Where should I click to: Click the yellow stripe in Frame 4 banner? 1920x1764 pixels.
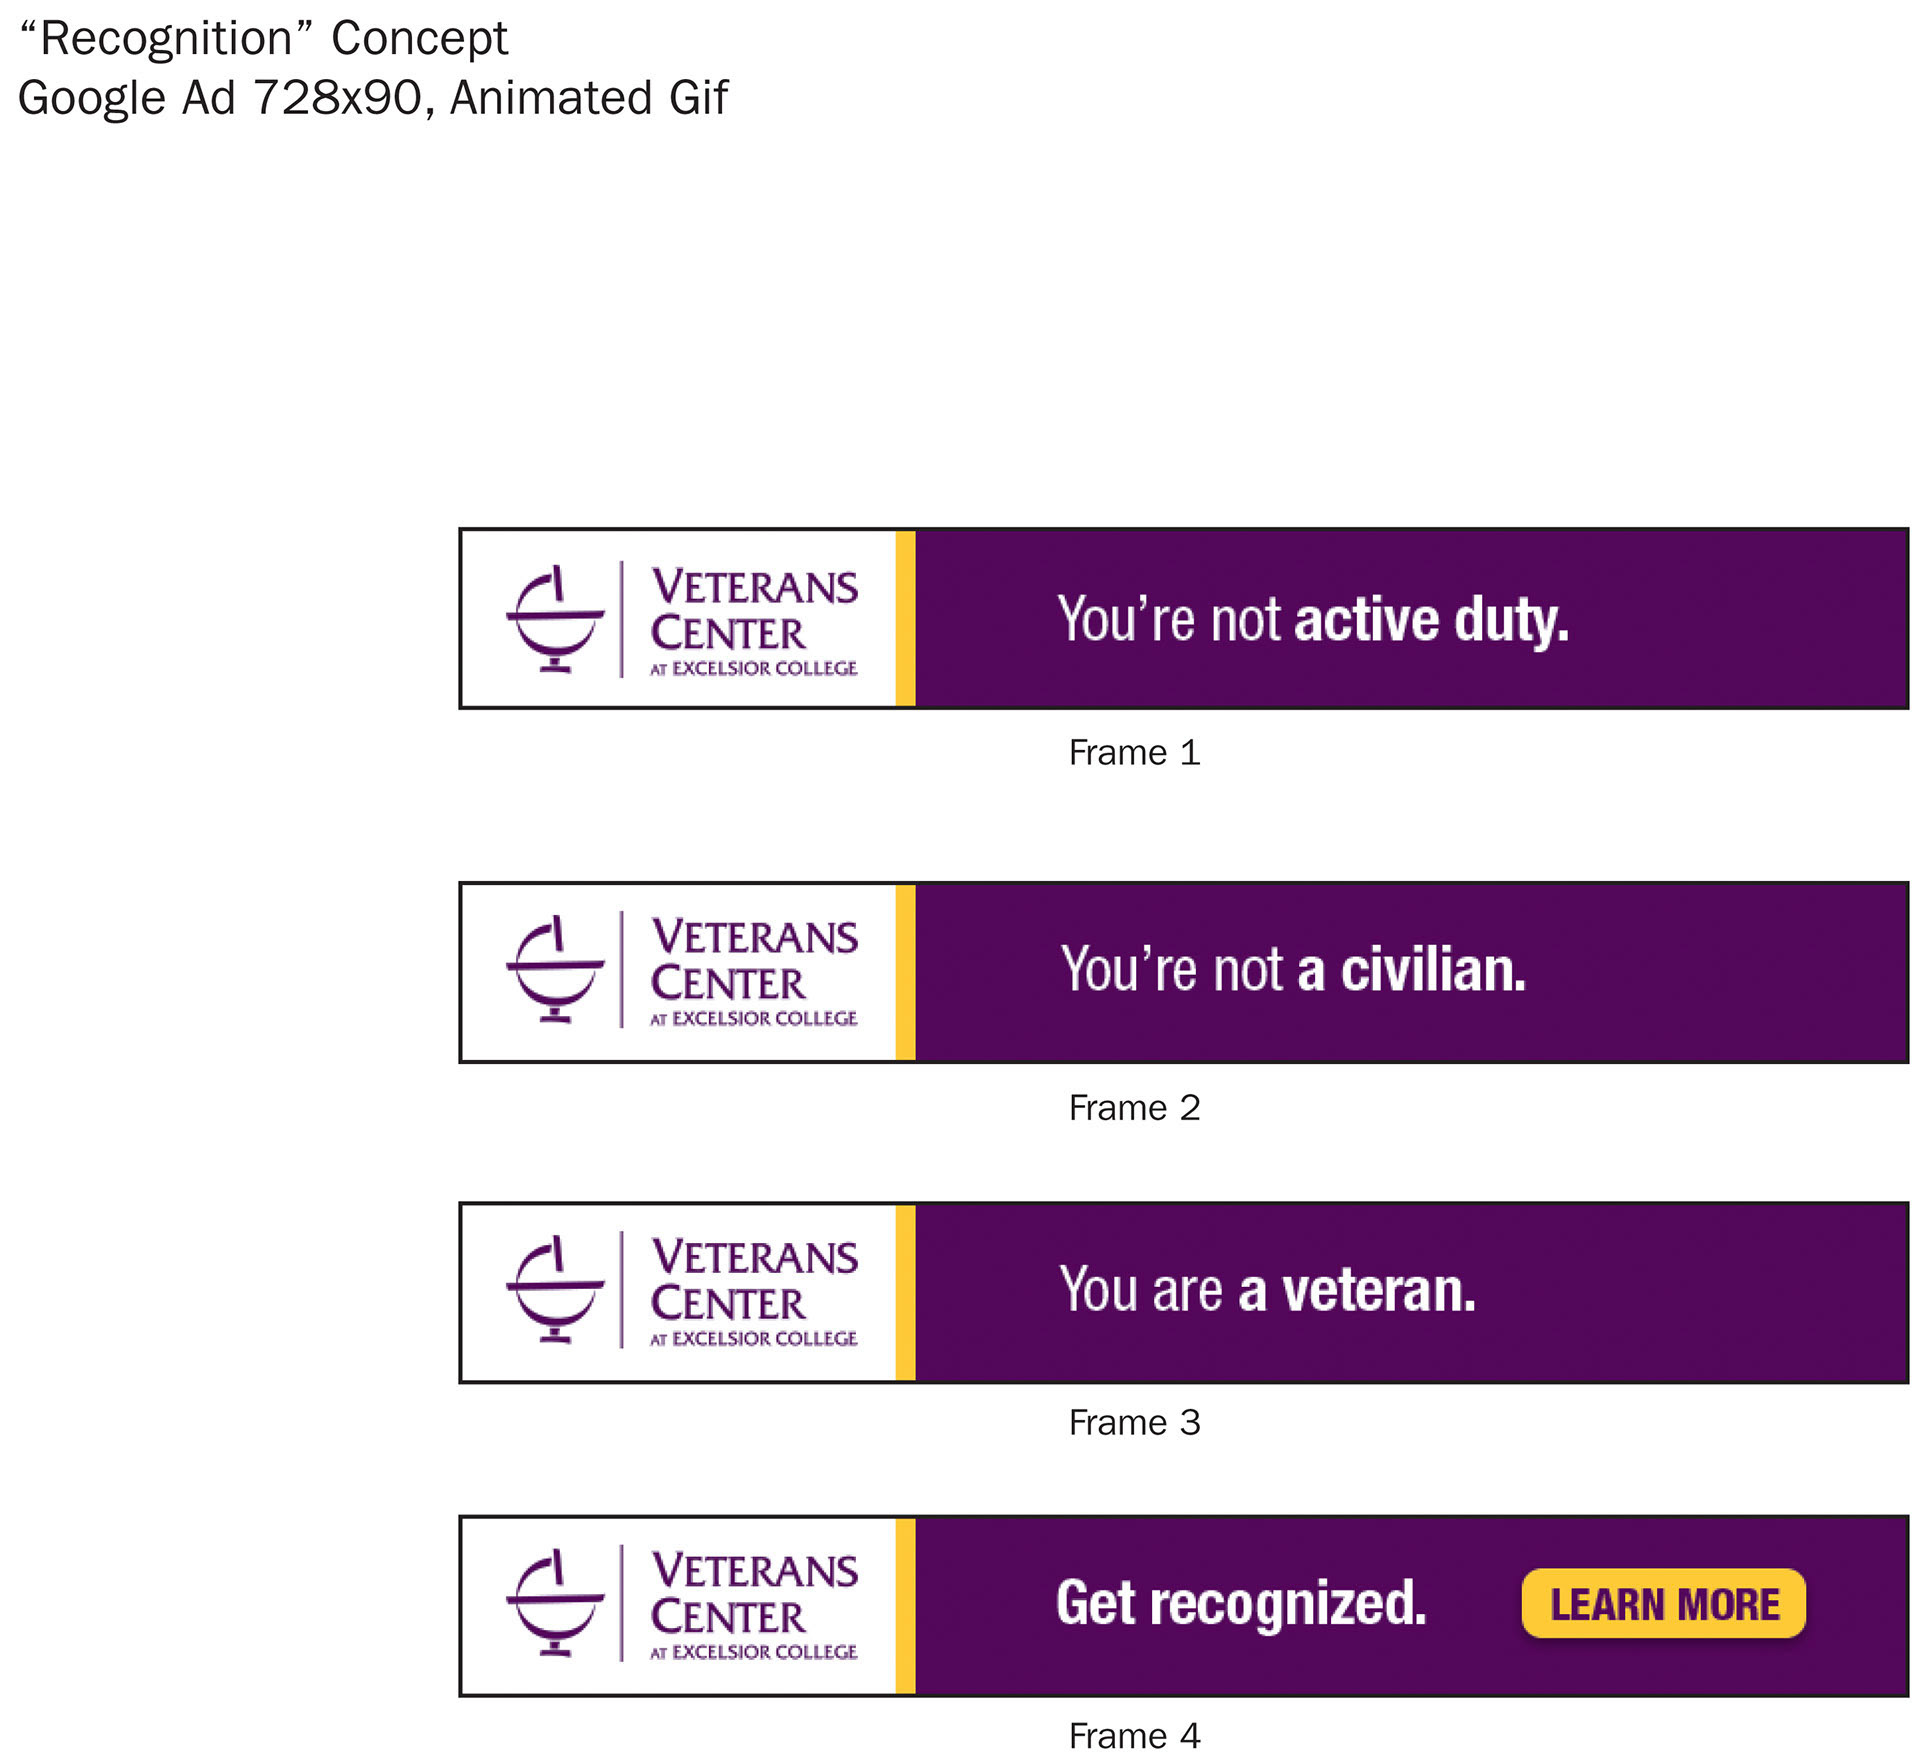click(905, 1605)
